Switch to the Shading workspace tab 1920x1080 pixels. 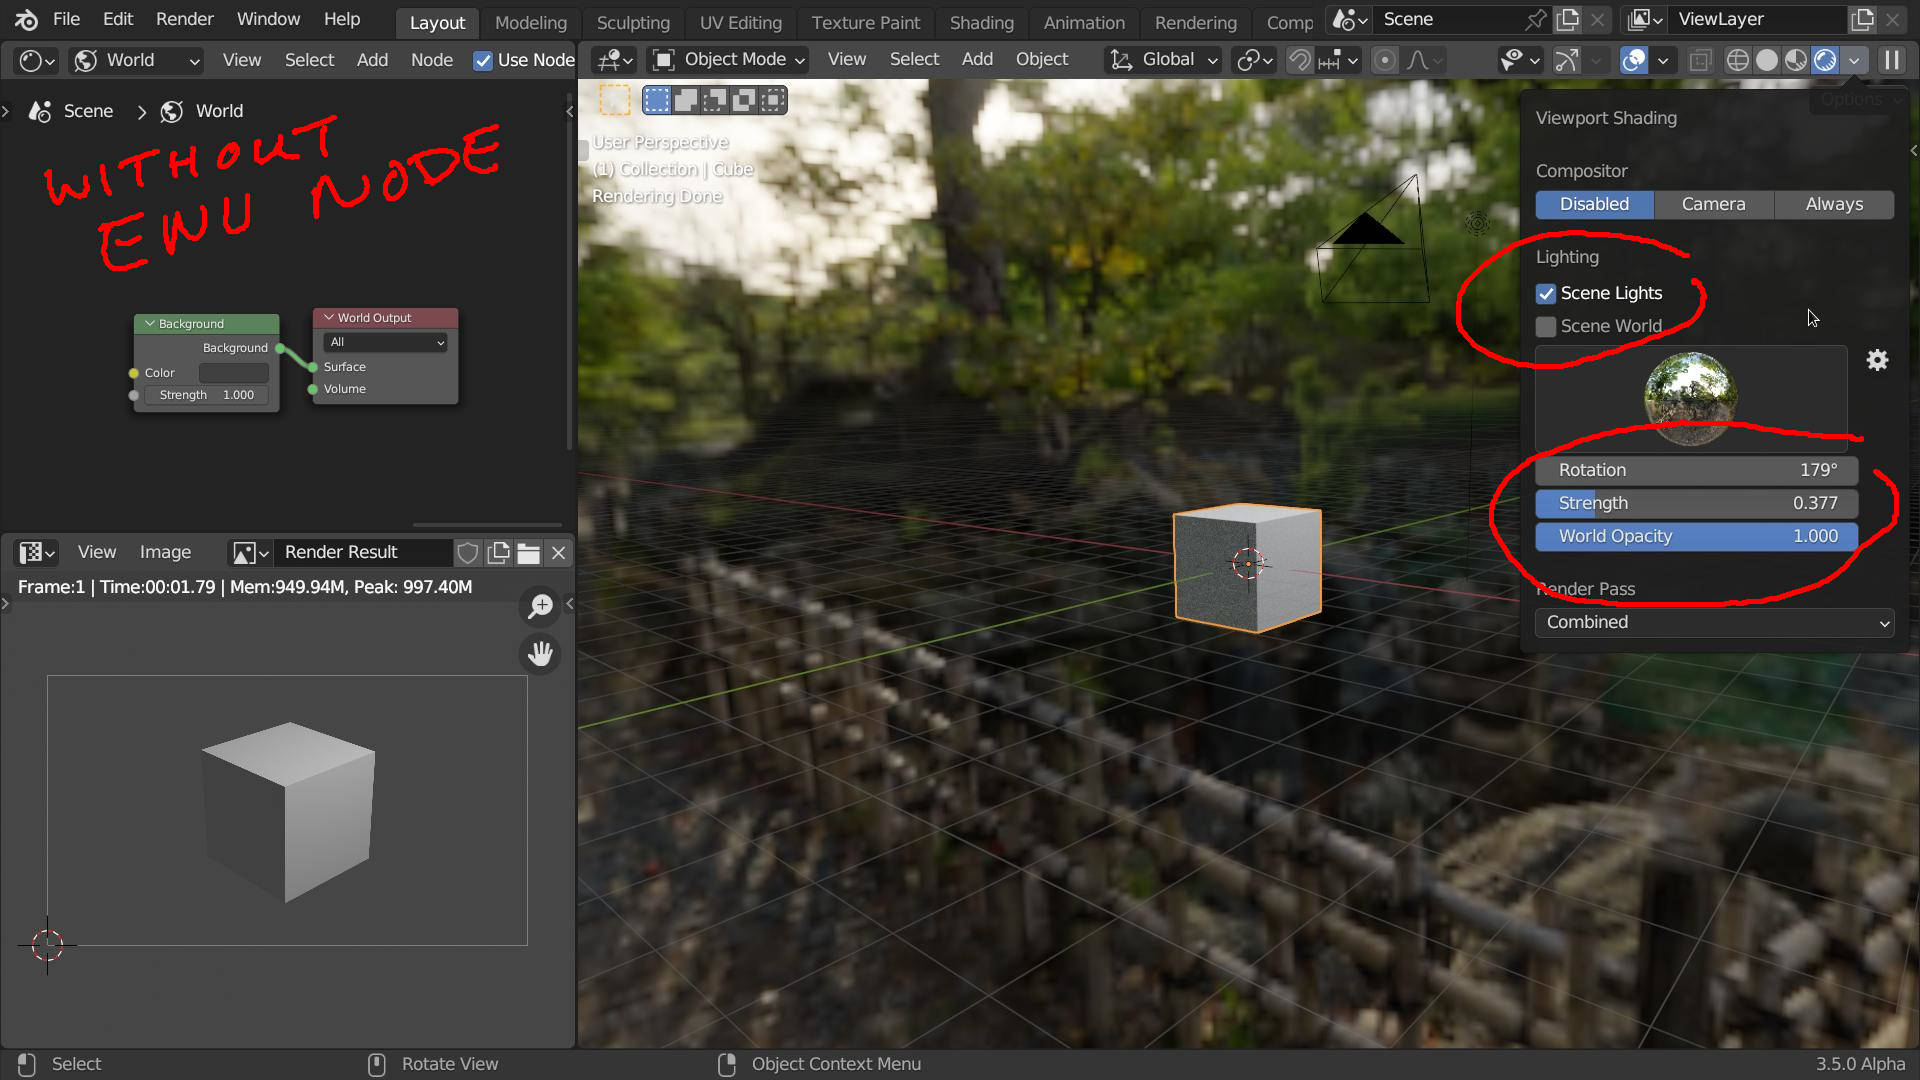click(981, 23)
